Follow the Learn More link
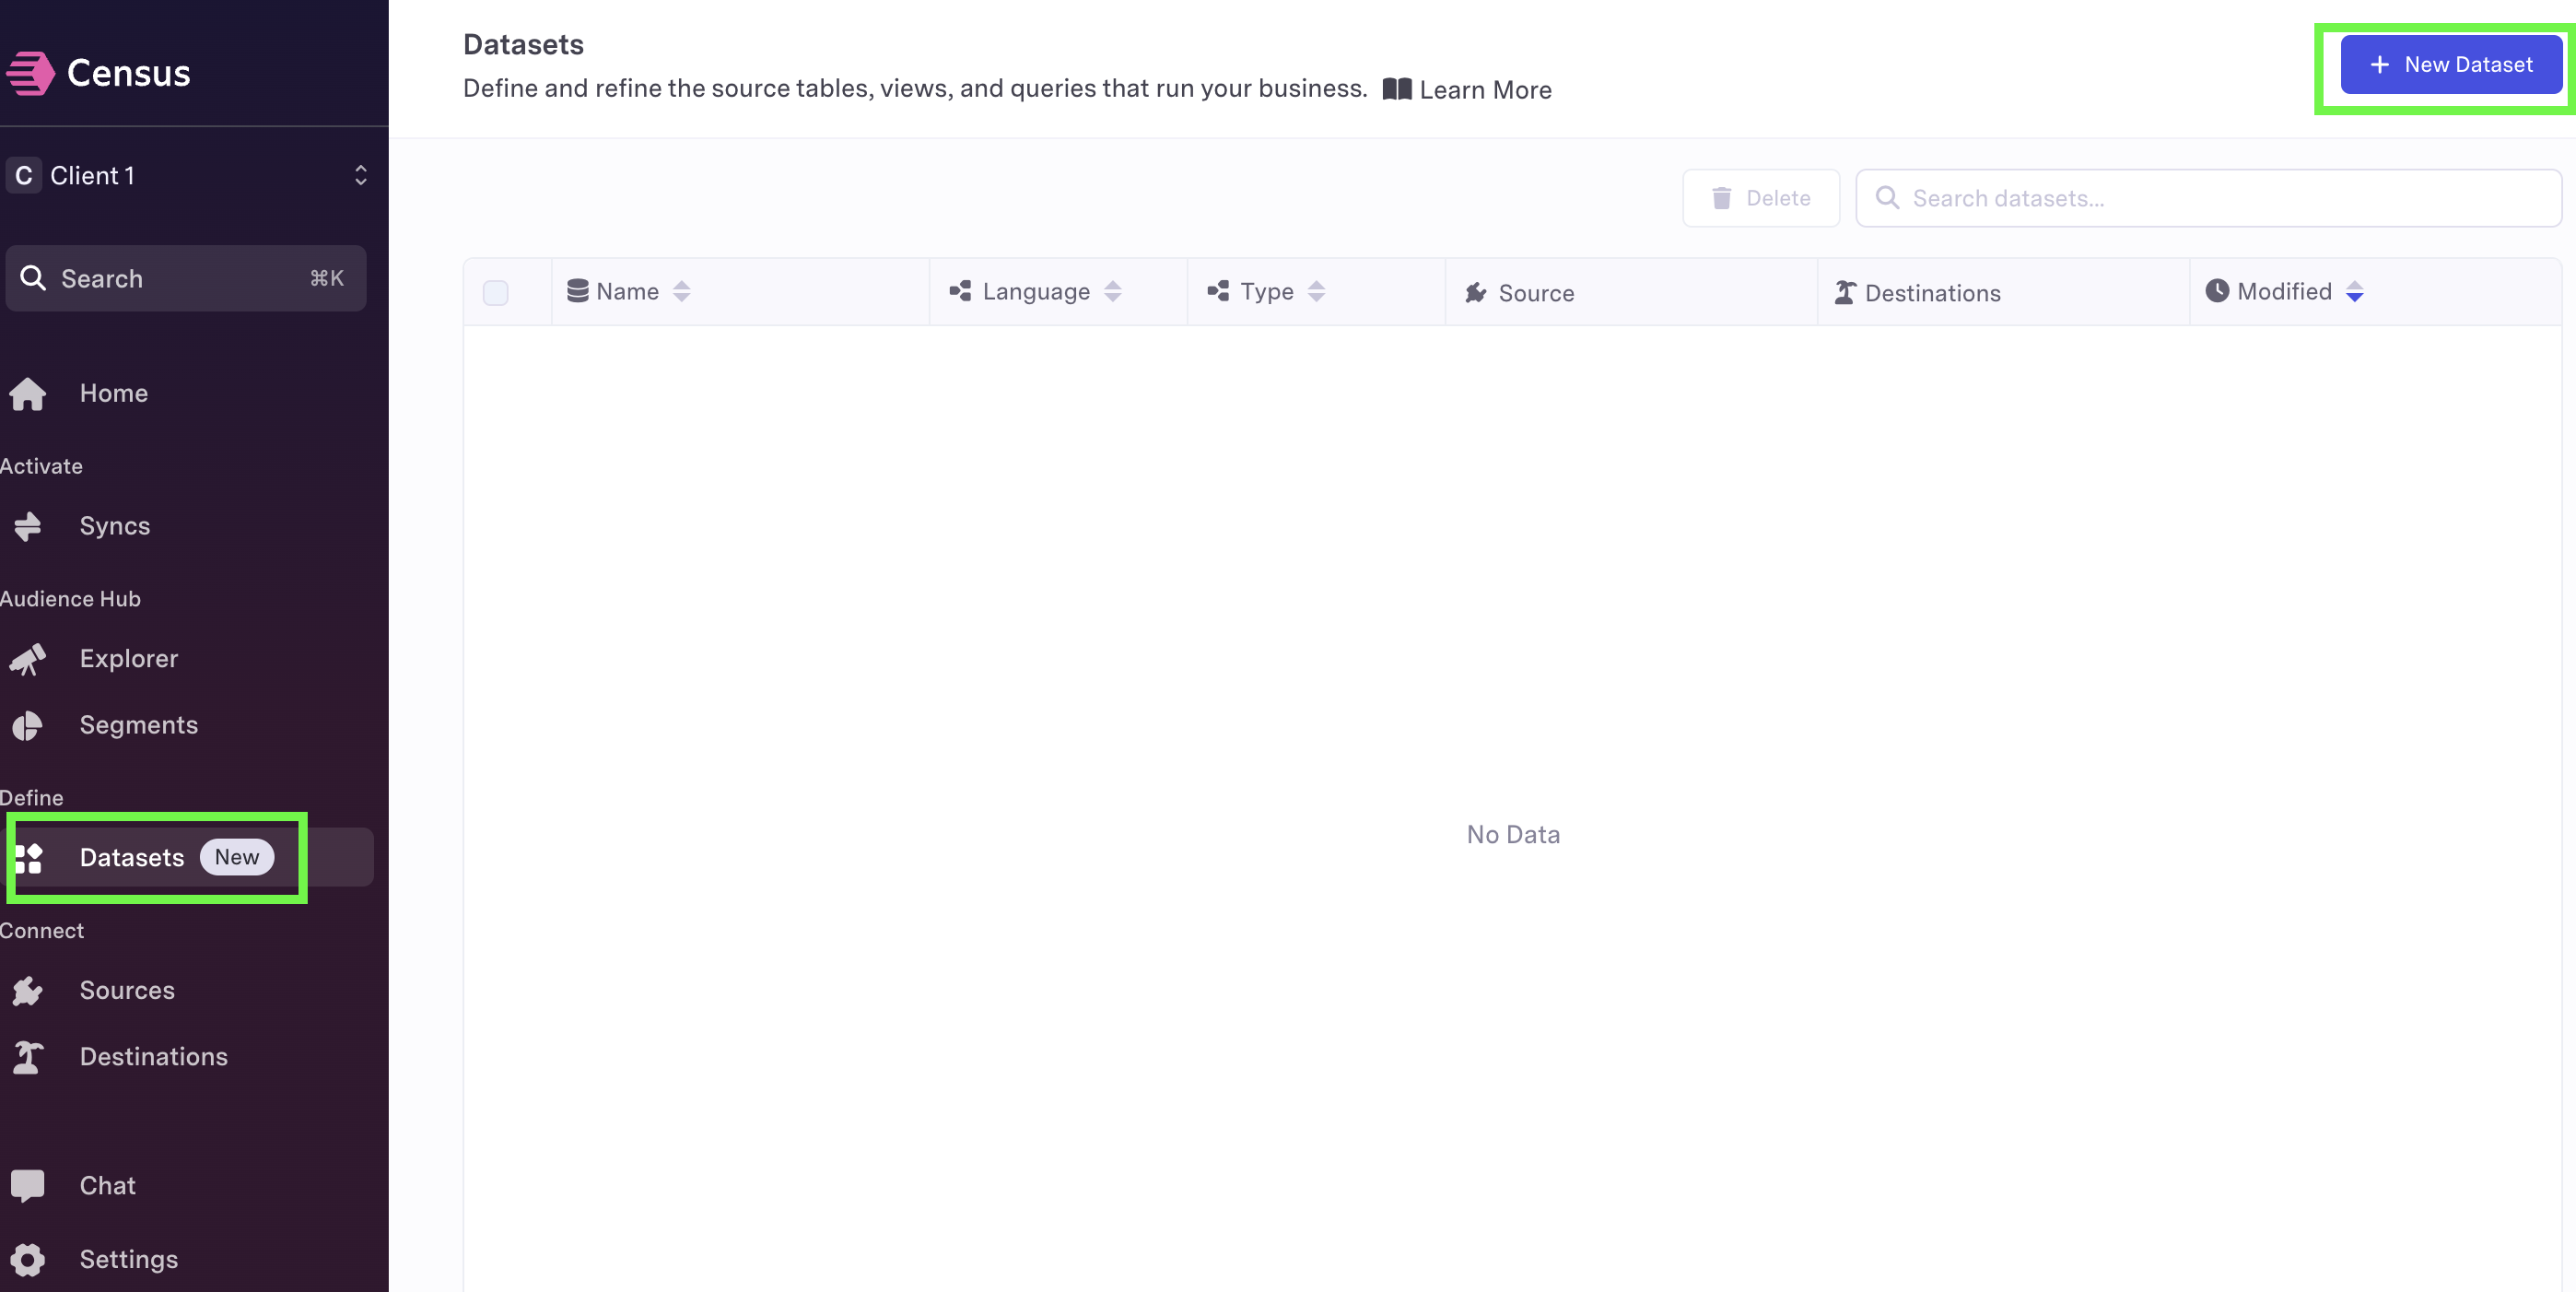The width and height of the screenshot is (2576, 1292). pyautogui.click(x=1467, y=90)
